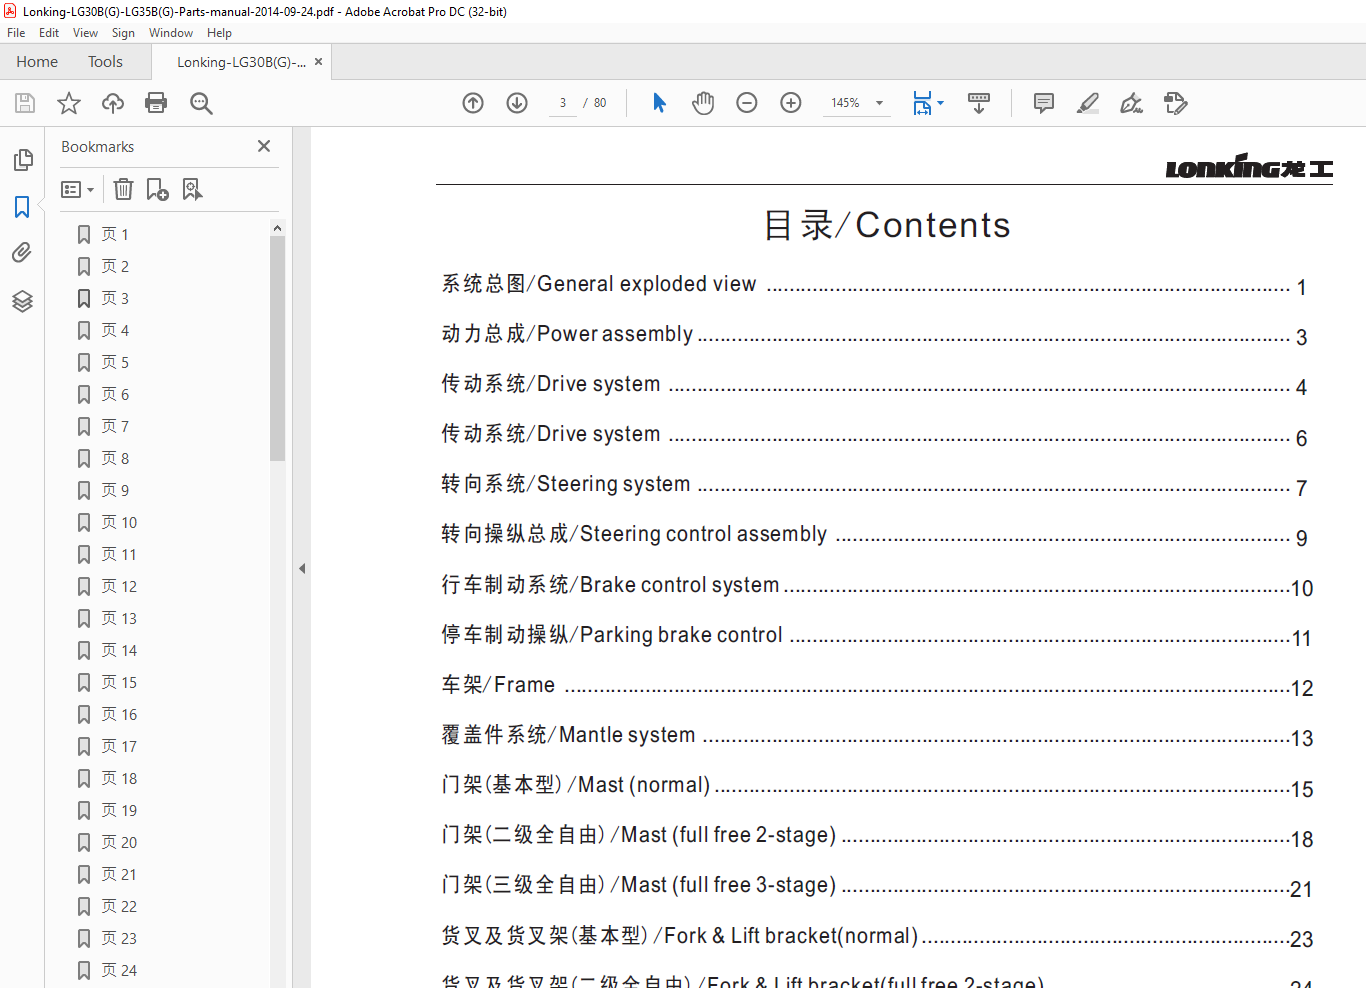Open the Sign menu
1366x988 pixels.
point(123,33)
